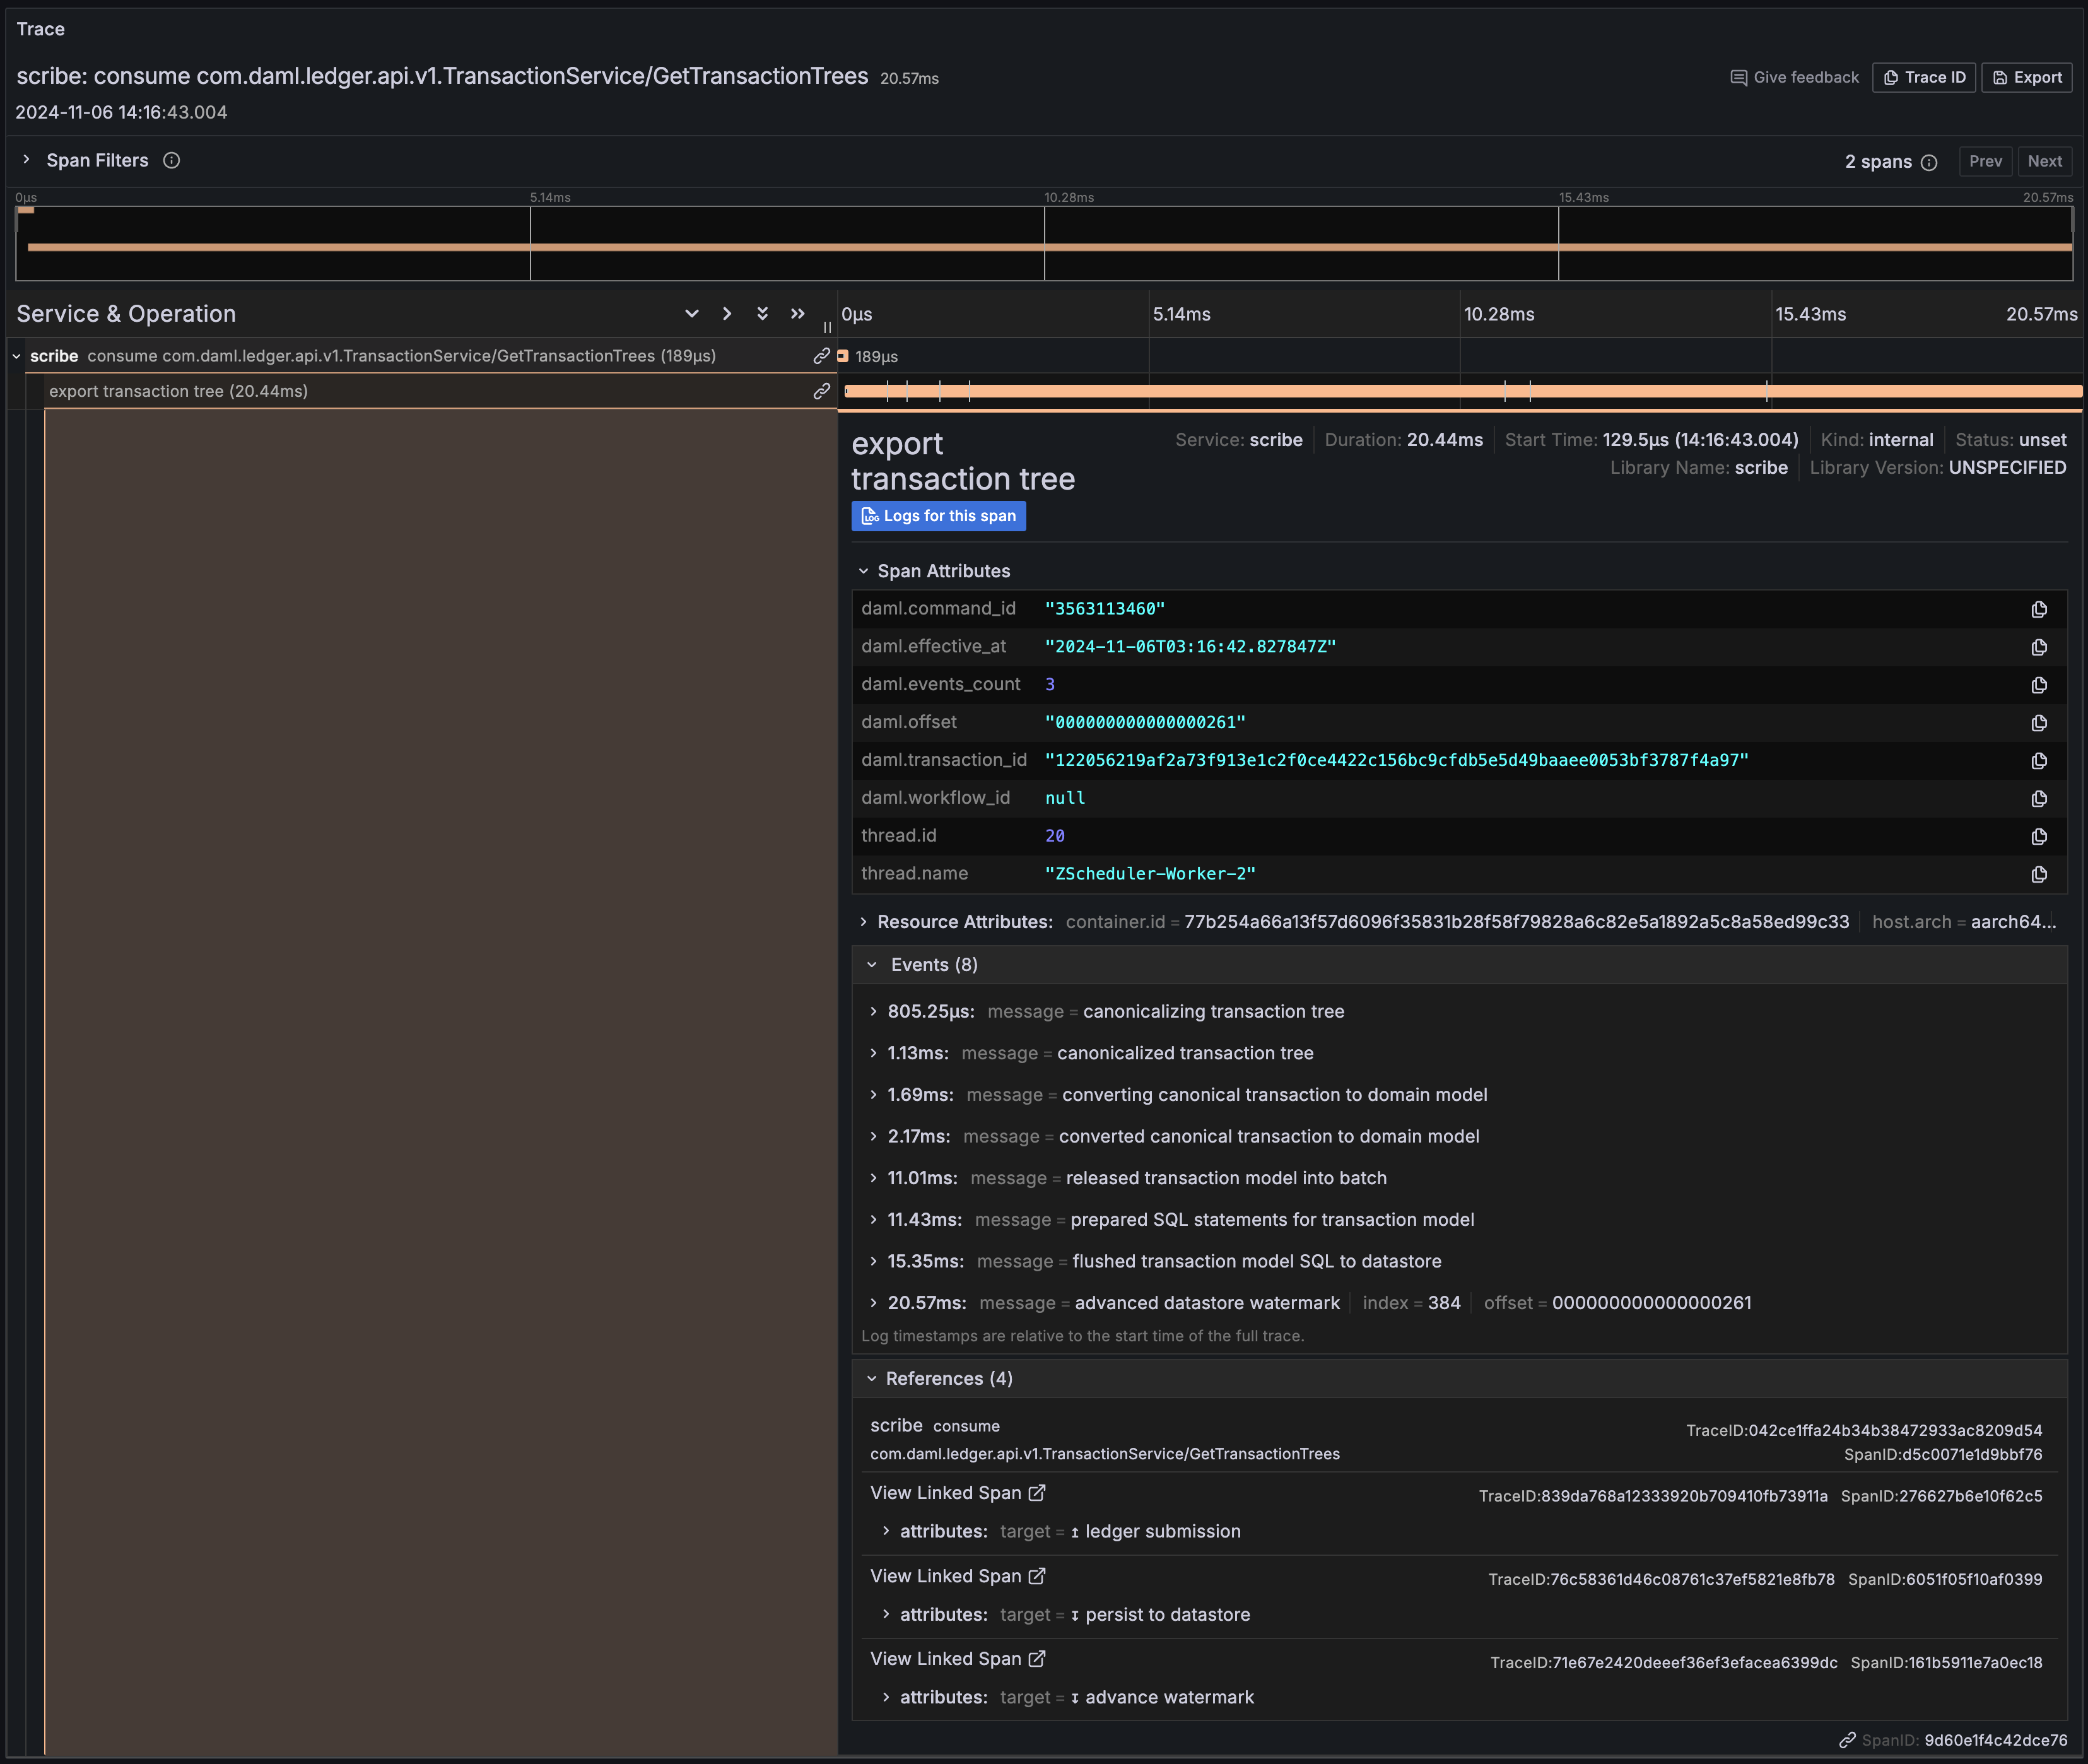Viewport: 2088px width, 1764px height.
Task: Copy the daml.command_id attribute value
Action: 2038,609
